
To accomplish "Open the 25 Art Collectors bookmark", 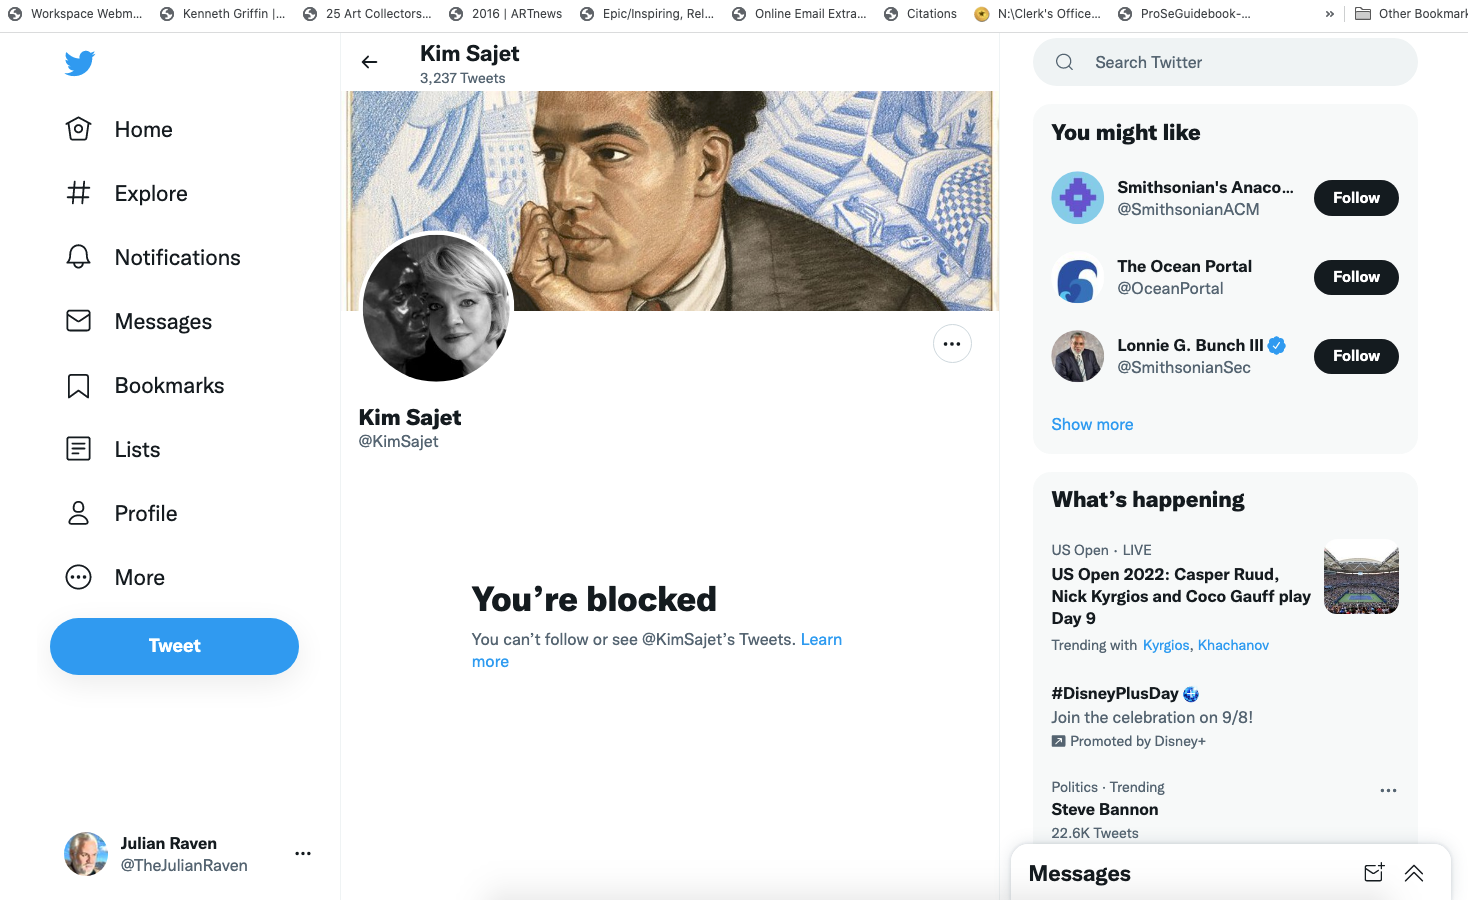I will point(367,14).
